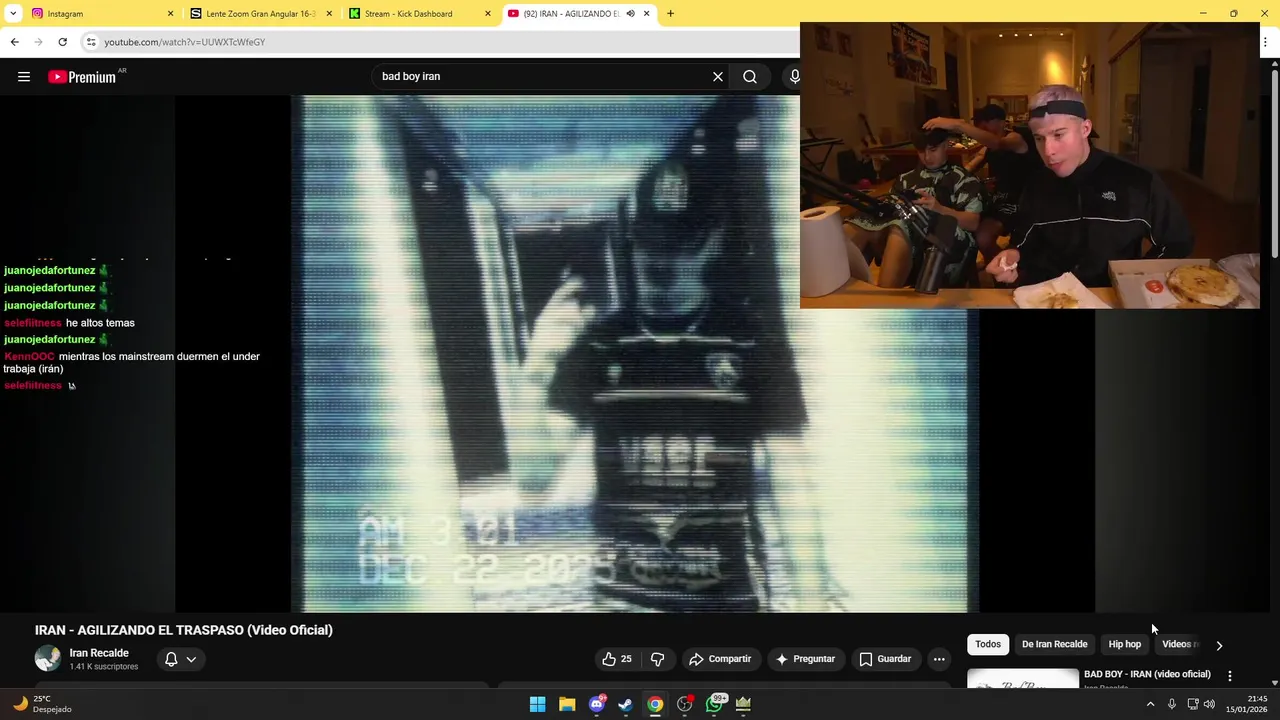
Task: Open options for BAD BOY - IRAN video
Action: click(x=1229, y=676)
